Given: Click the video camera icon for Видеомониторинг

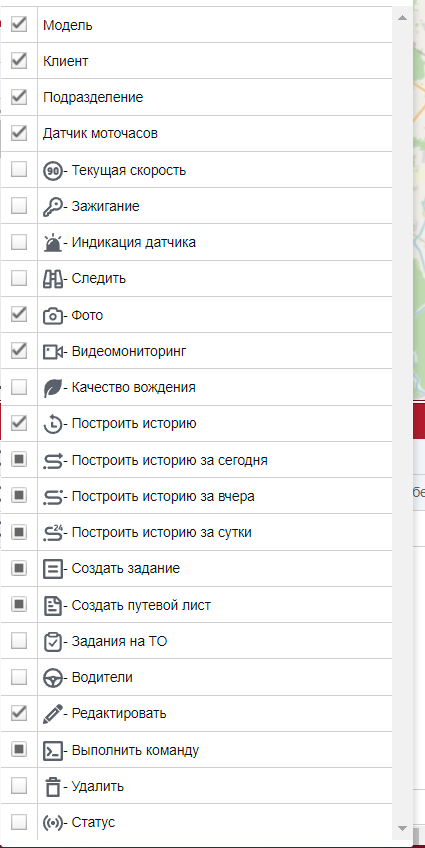Looking at the screenshot, I should pyautogui.click(x=53, y=352).
